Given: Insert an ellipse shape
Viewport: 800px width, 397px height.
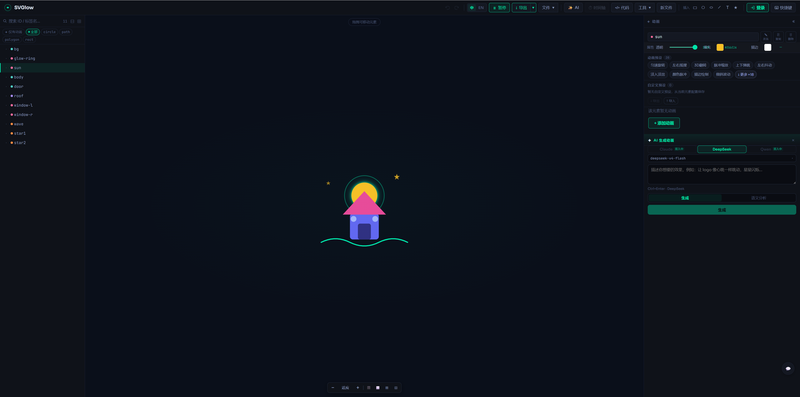Looking at the screenshot, I should pyautogui.click(x=711, y=8).
